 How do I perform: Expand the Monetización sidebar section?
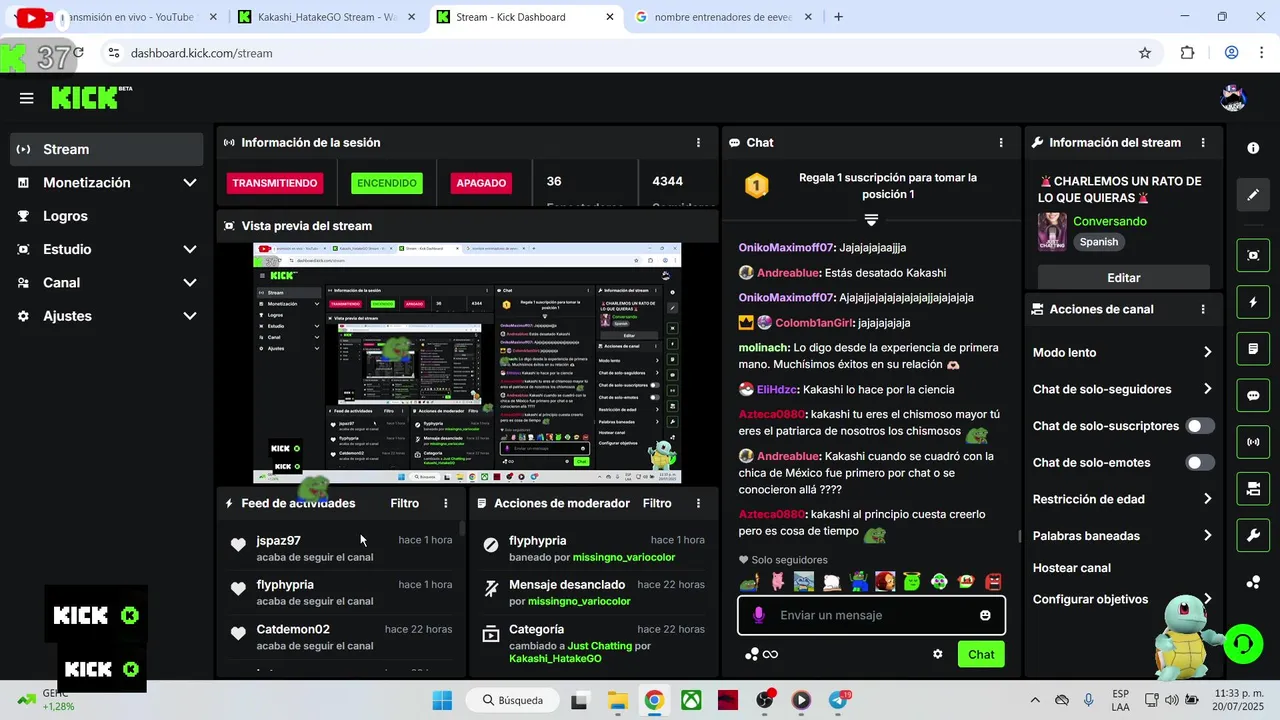[190, 183]
